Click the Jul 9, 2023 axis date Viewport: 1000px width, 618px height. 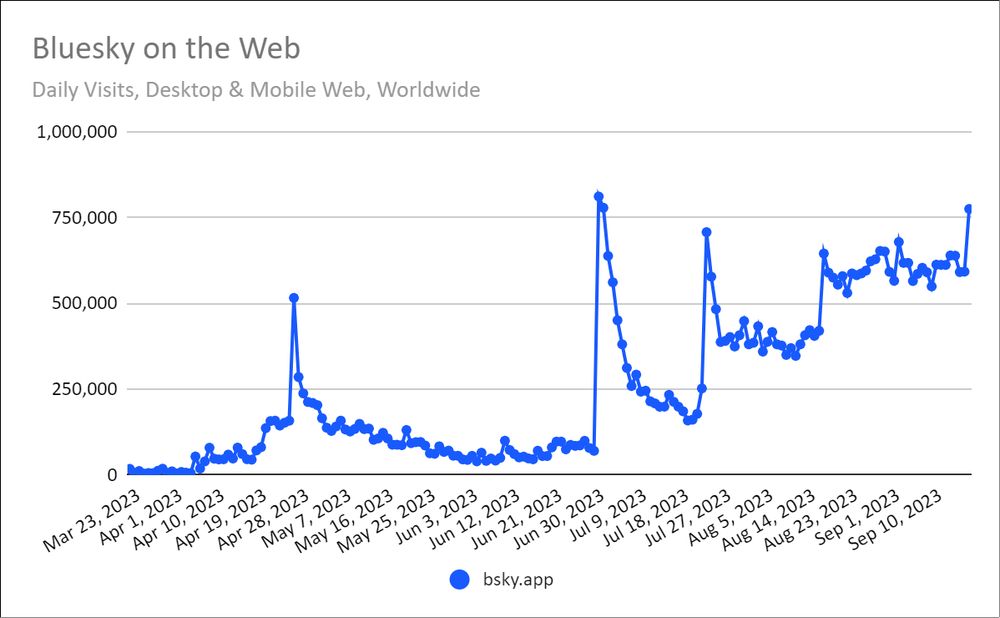coord(607,516)
